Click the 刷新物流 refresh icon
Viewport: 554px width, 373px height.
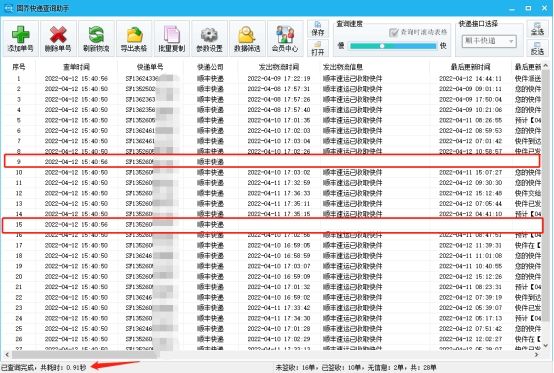click(96, 38)
